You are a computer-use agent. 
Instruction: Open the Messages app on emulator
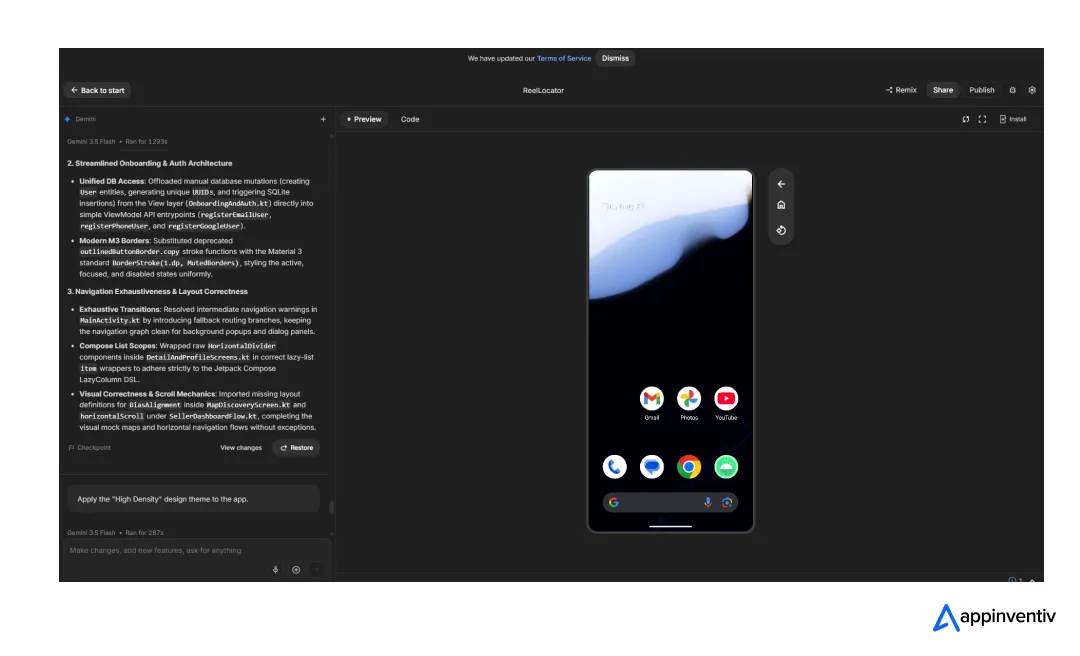(652, 467)
